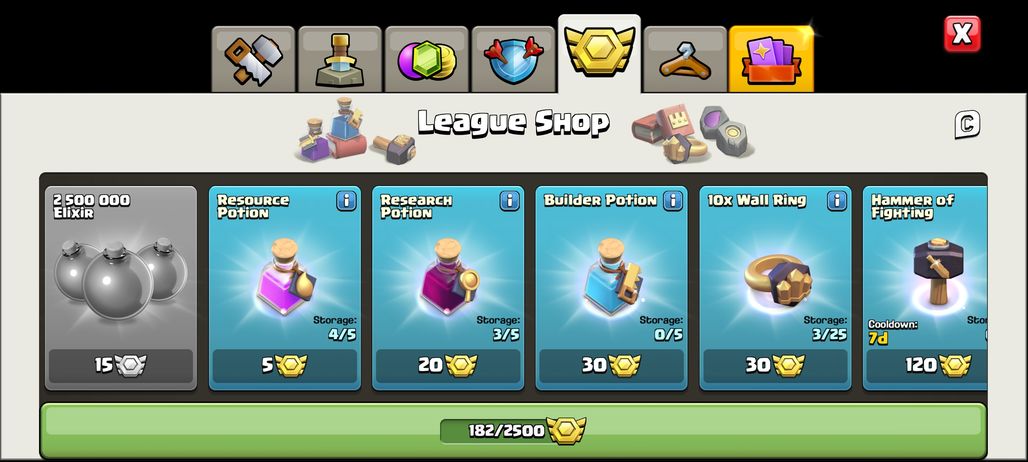This screenshot has width=1028, height=462.
Task: Select the greyed 2 500 000 Elixir card
Action: coord(121,288)
